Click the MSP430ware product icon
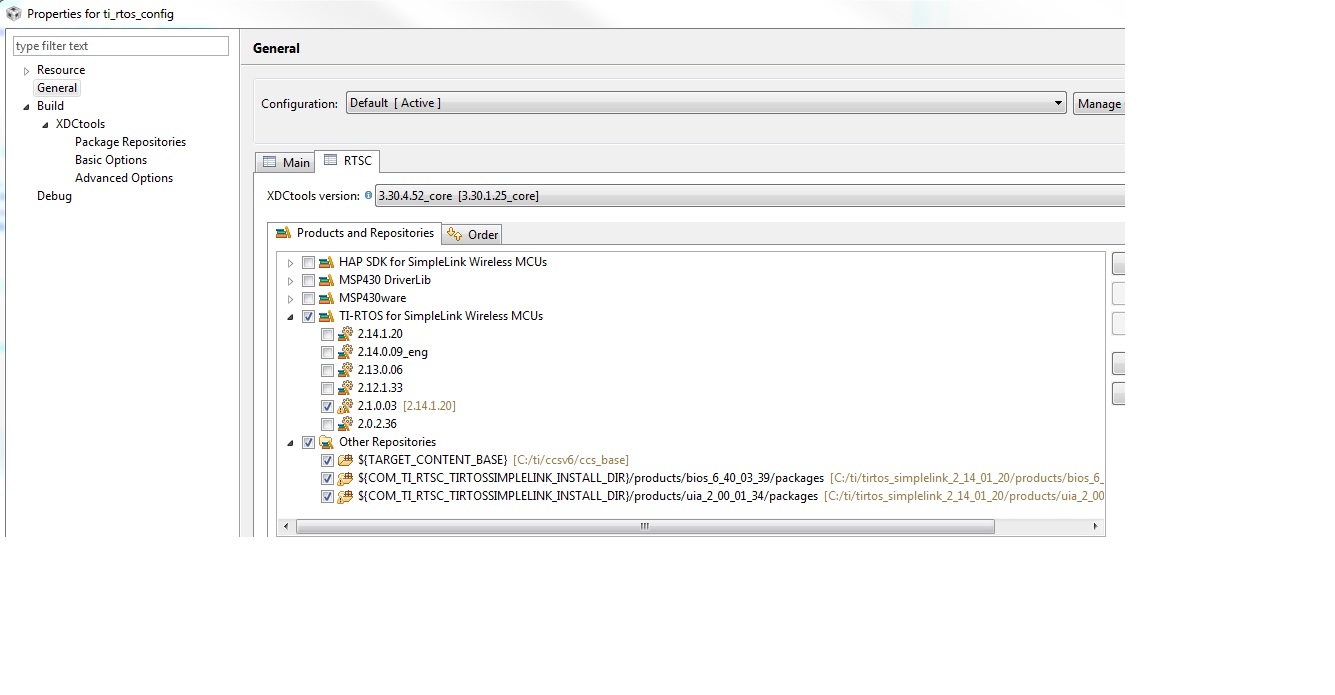Viewport: 1335px width, 695px height. pos(326,298)
